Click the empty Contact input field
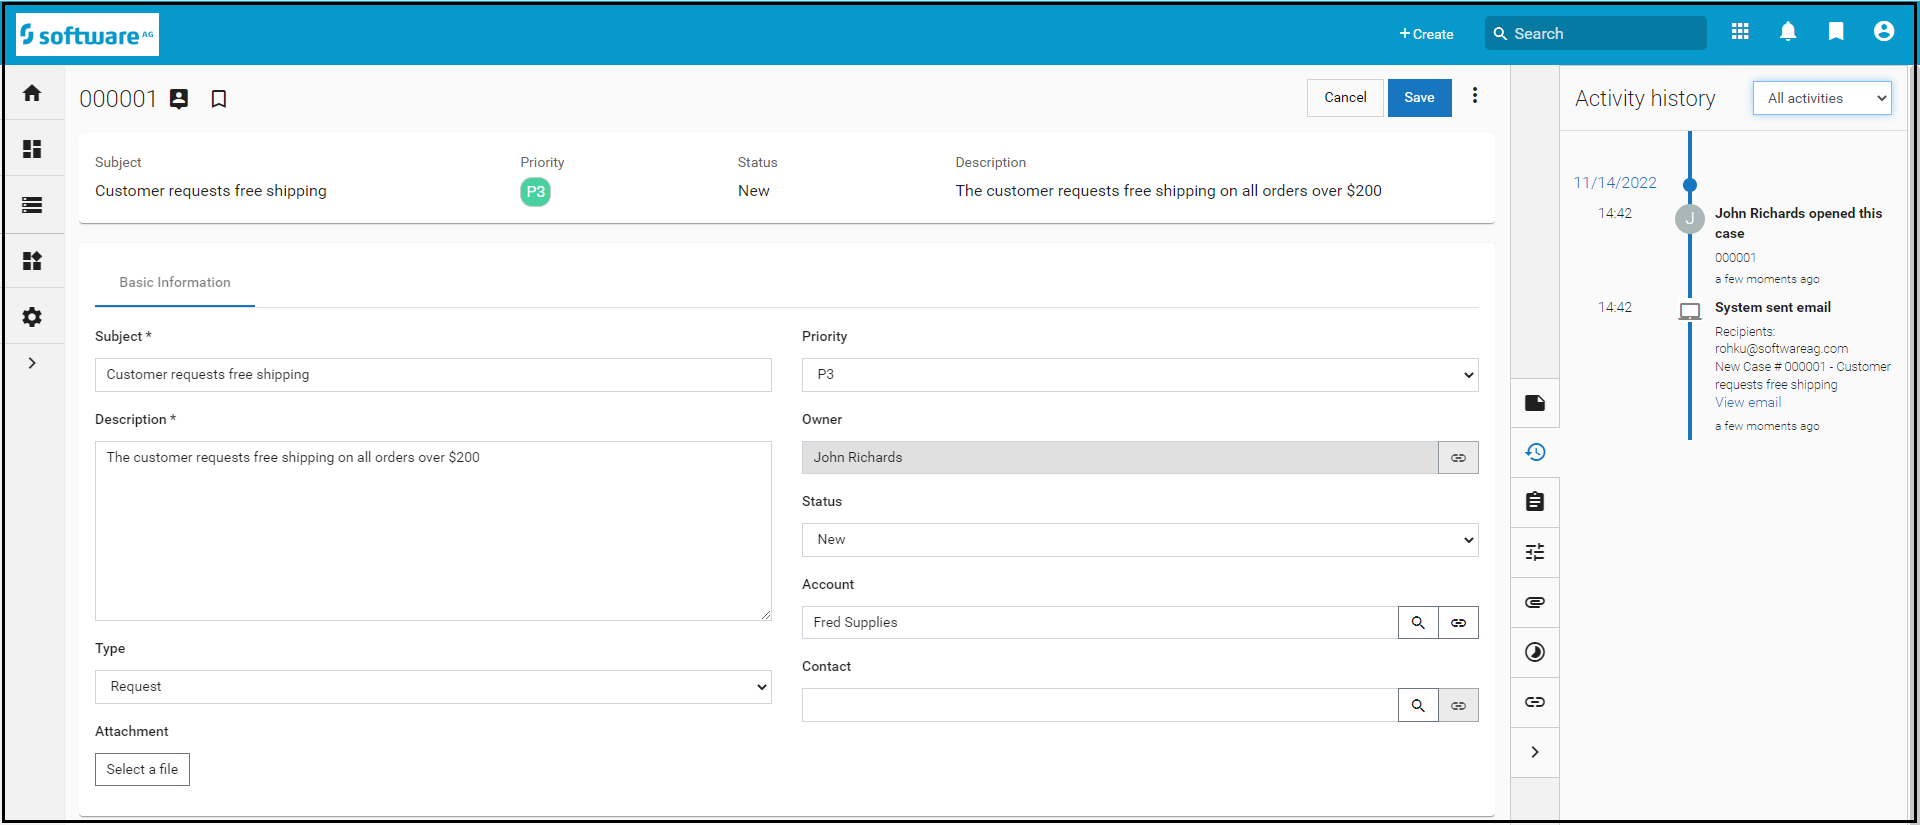 coord(1100,705)
